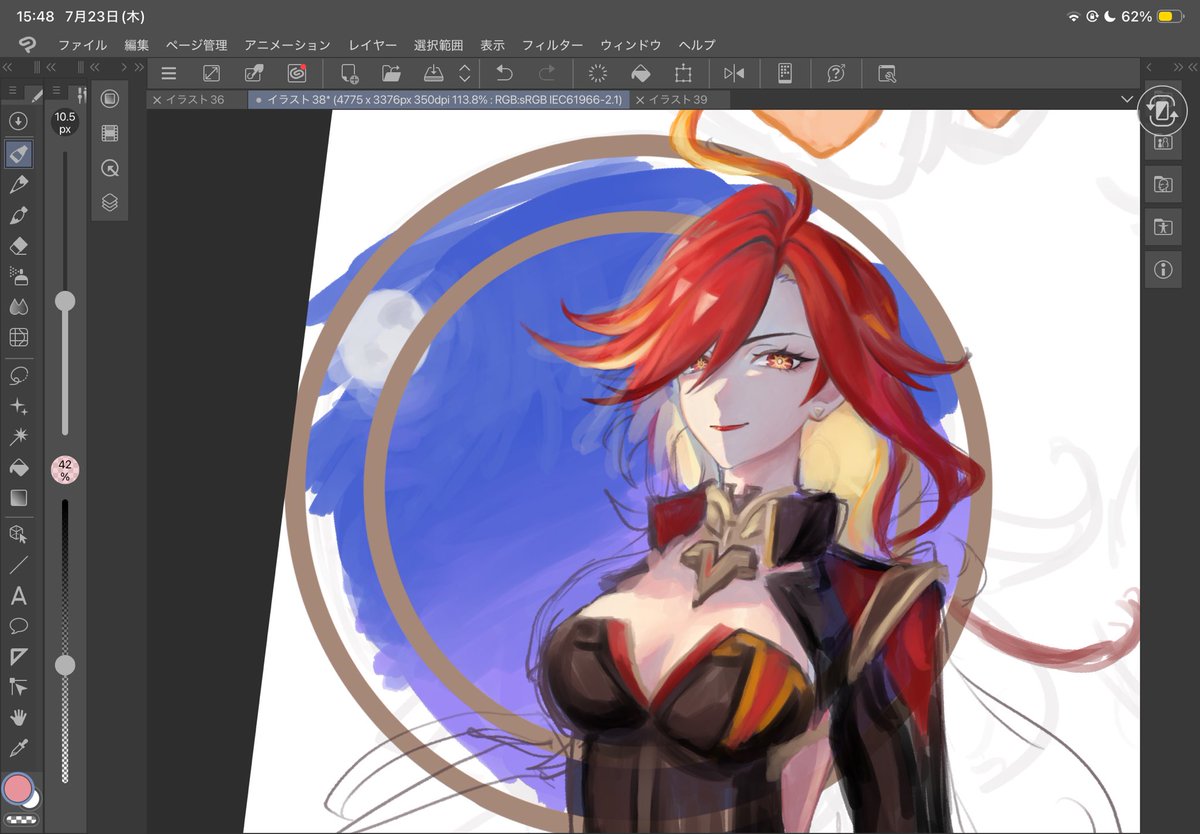Expand the command bar up-down arrows
The width and height of the screenshot is (1200, 834).
(x=464, y=73)
